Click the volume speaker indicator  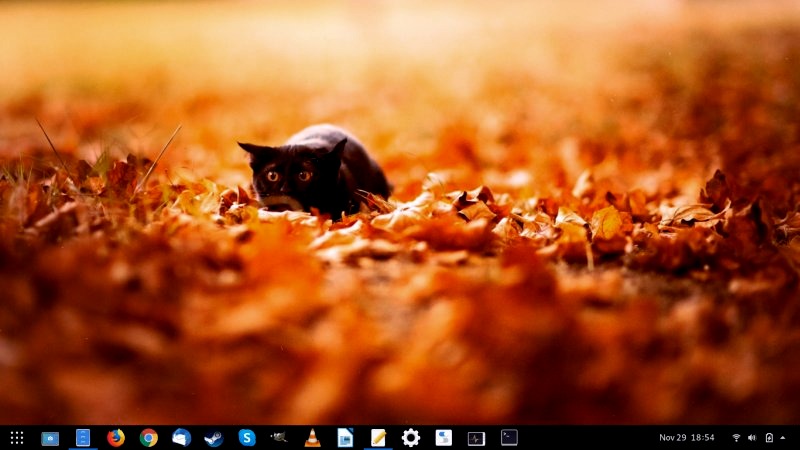752,438
